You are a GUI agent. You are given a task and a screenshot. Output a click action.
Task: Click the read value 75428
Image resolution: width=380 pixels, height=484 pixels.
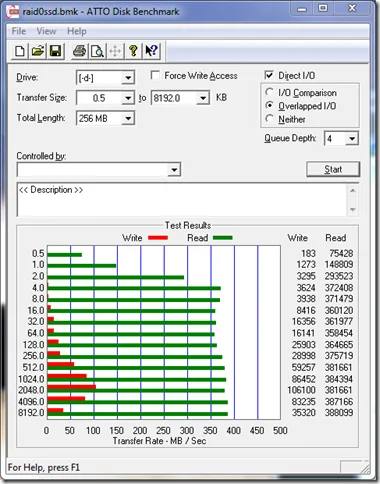[x=341, y=253]
